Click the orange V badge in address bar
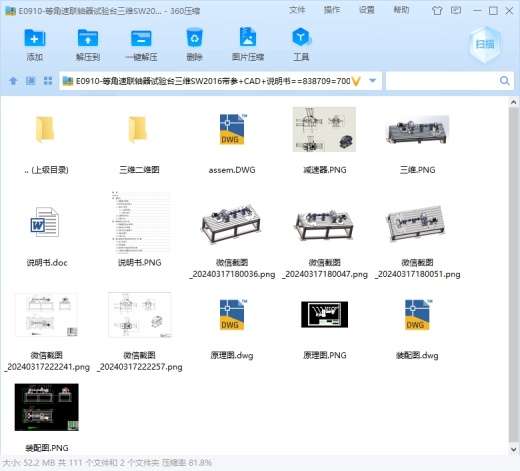Image resolution: width=520 pixels, height=471 pixels. [x=356, y=81]
